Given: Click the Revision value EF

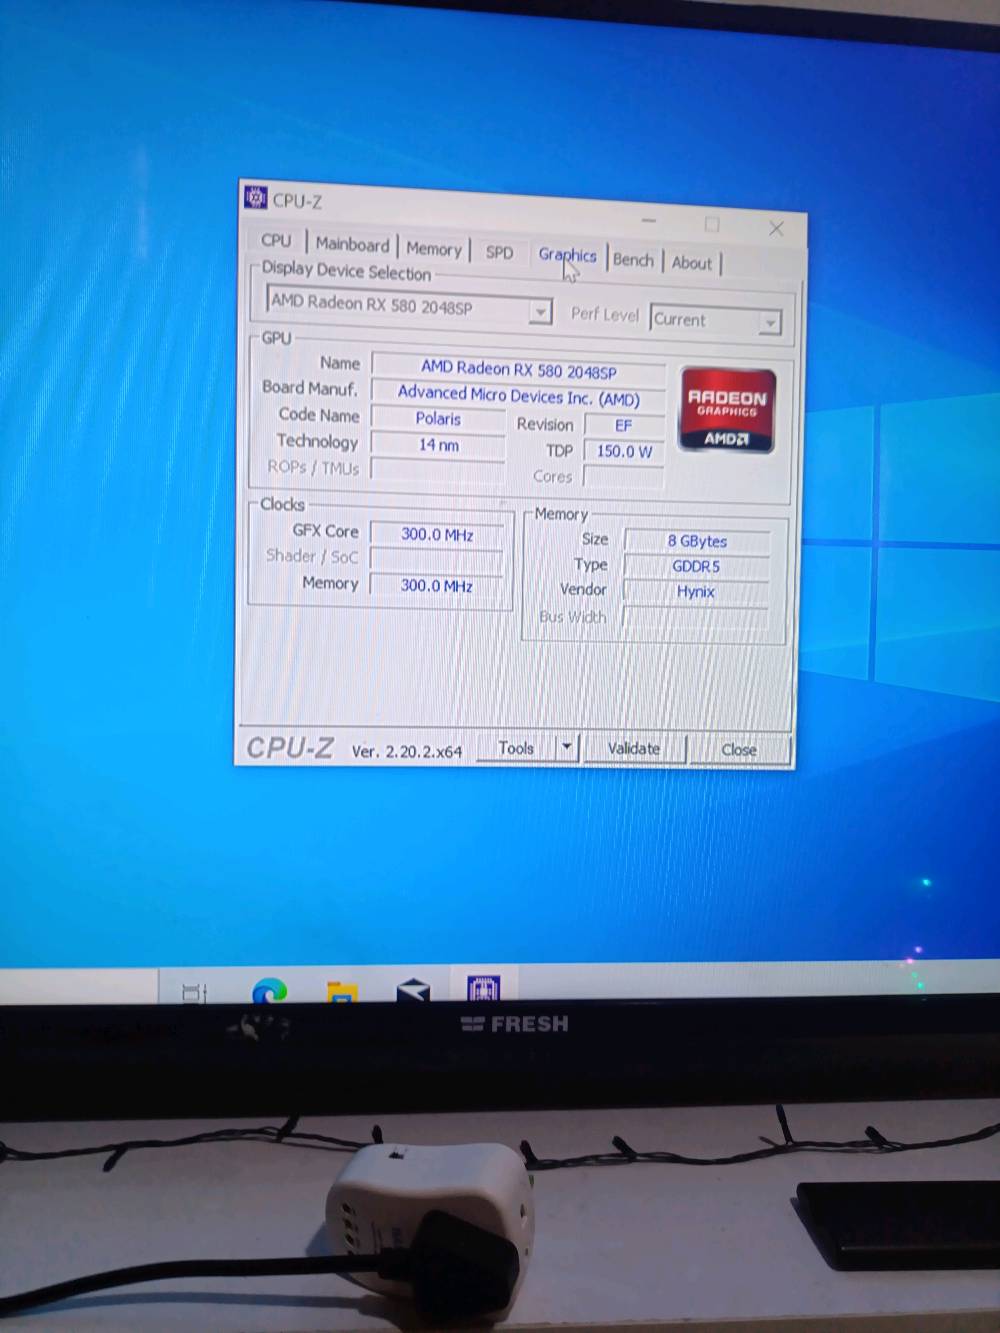Looking at the screenshot, I should coord(624,425).
